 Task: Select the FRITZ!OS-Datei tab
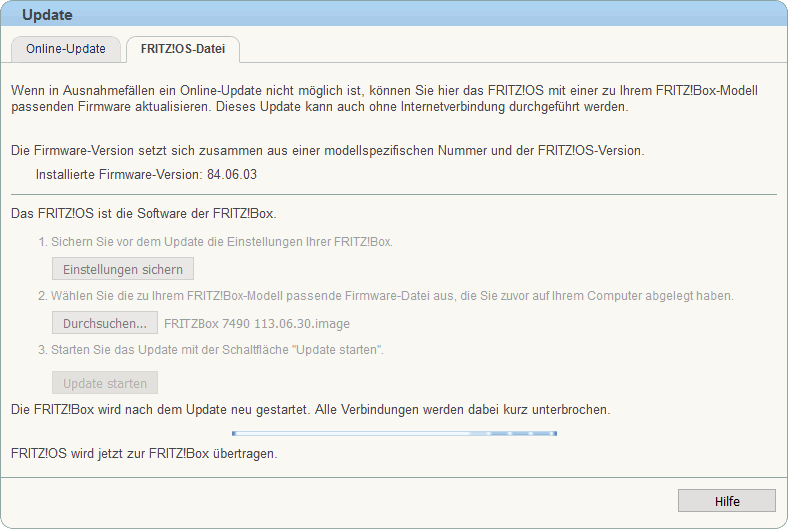(x=183, y=49)
